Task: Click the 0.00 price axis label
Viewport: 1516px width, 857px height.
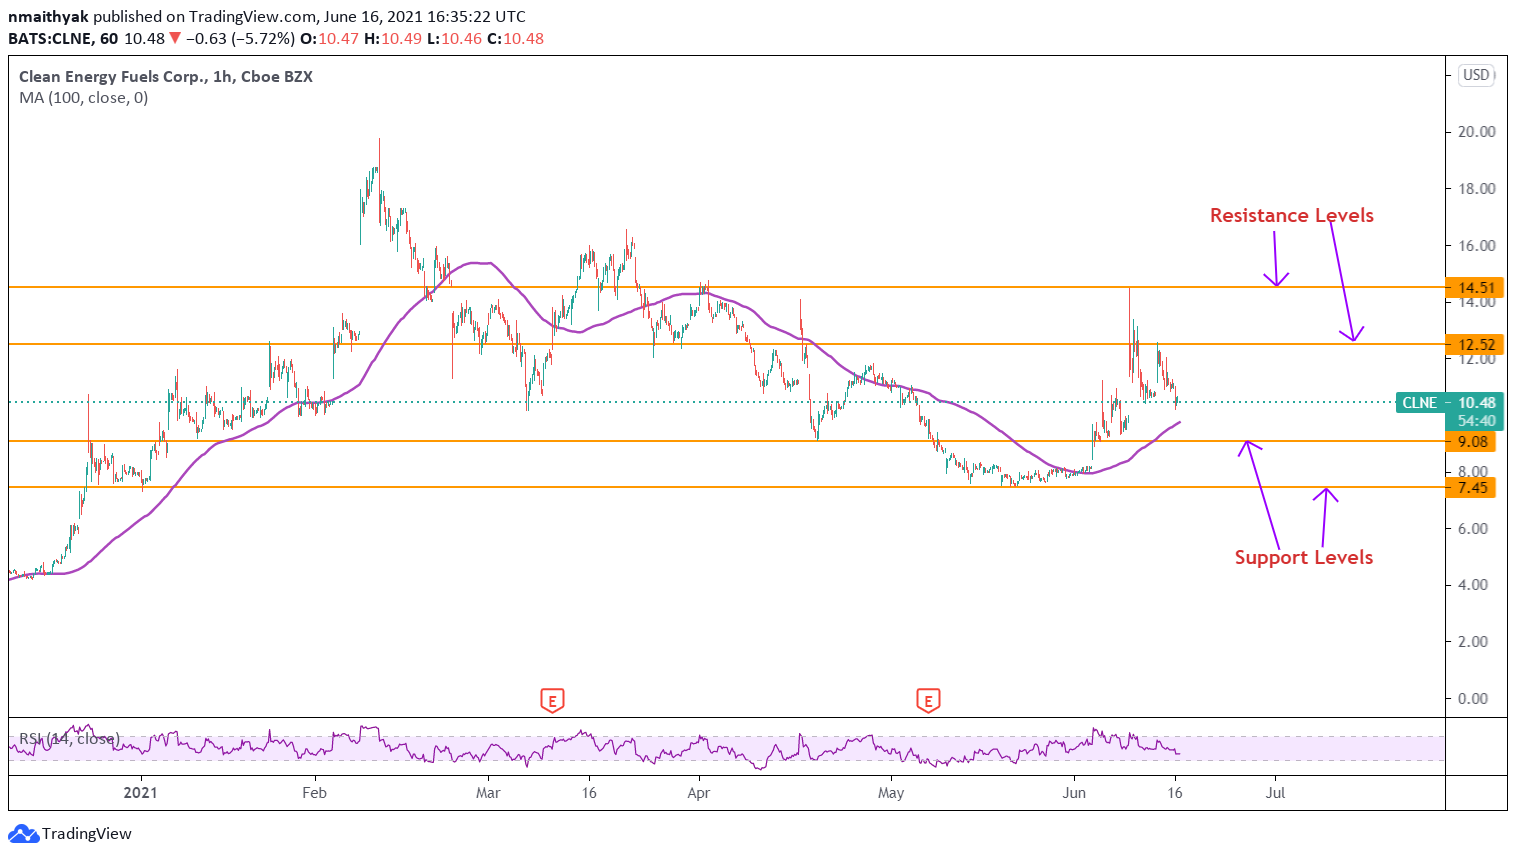Action: tap(1473, 699)
